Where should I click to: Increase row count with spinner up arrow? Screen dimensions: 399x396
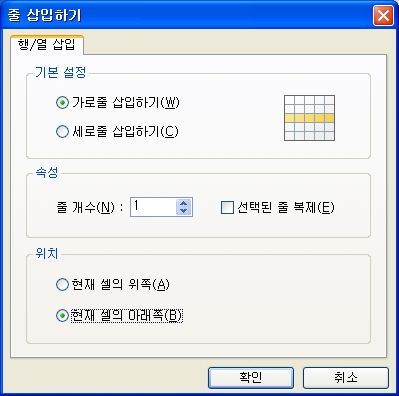(x=183, y=203)
